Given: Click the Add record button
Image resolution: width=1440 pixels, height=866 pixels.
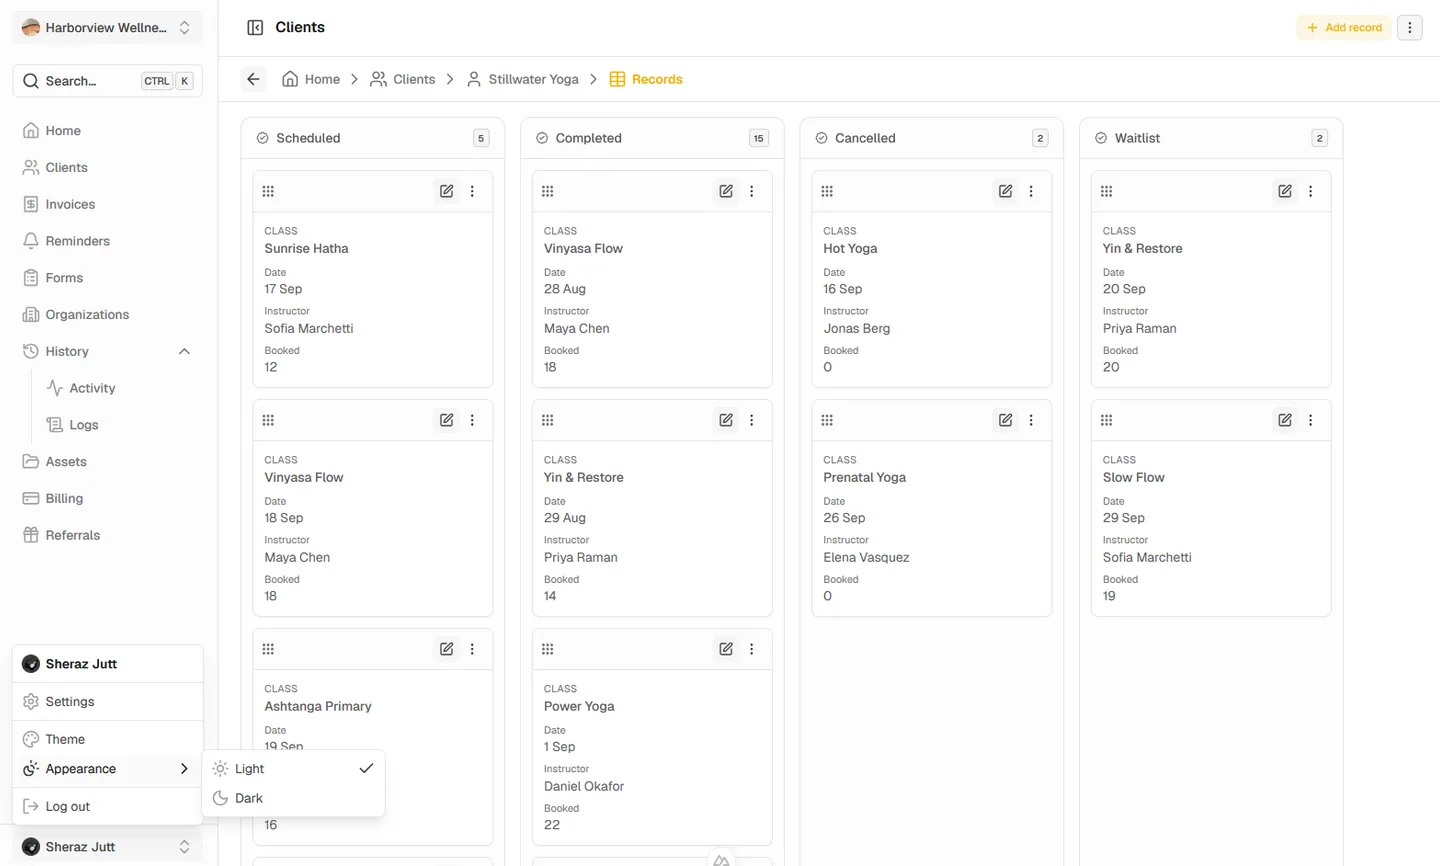Looking at the screenshot, I should click(1344, 27).
